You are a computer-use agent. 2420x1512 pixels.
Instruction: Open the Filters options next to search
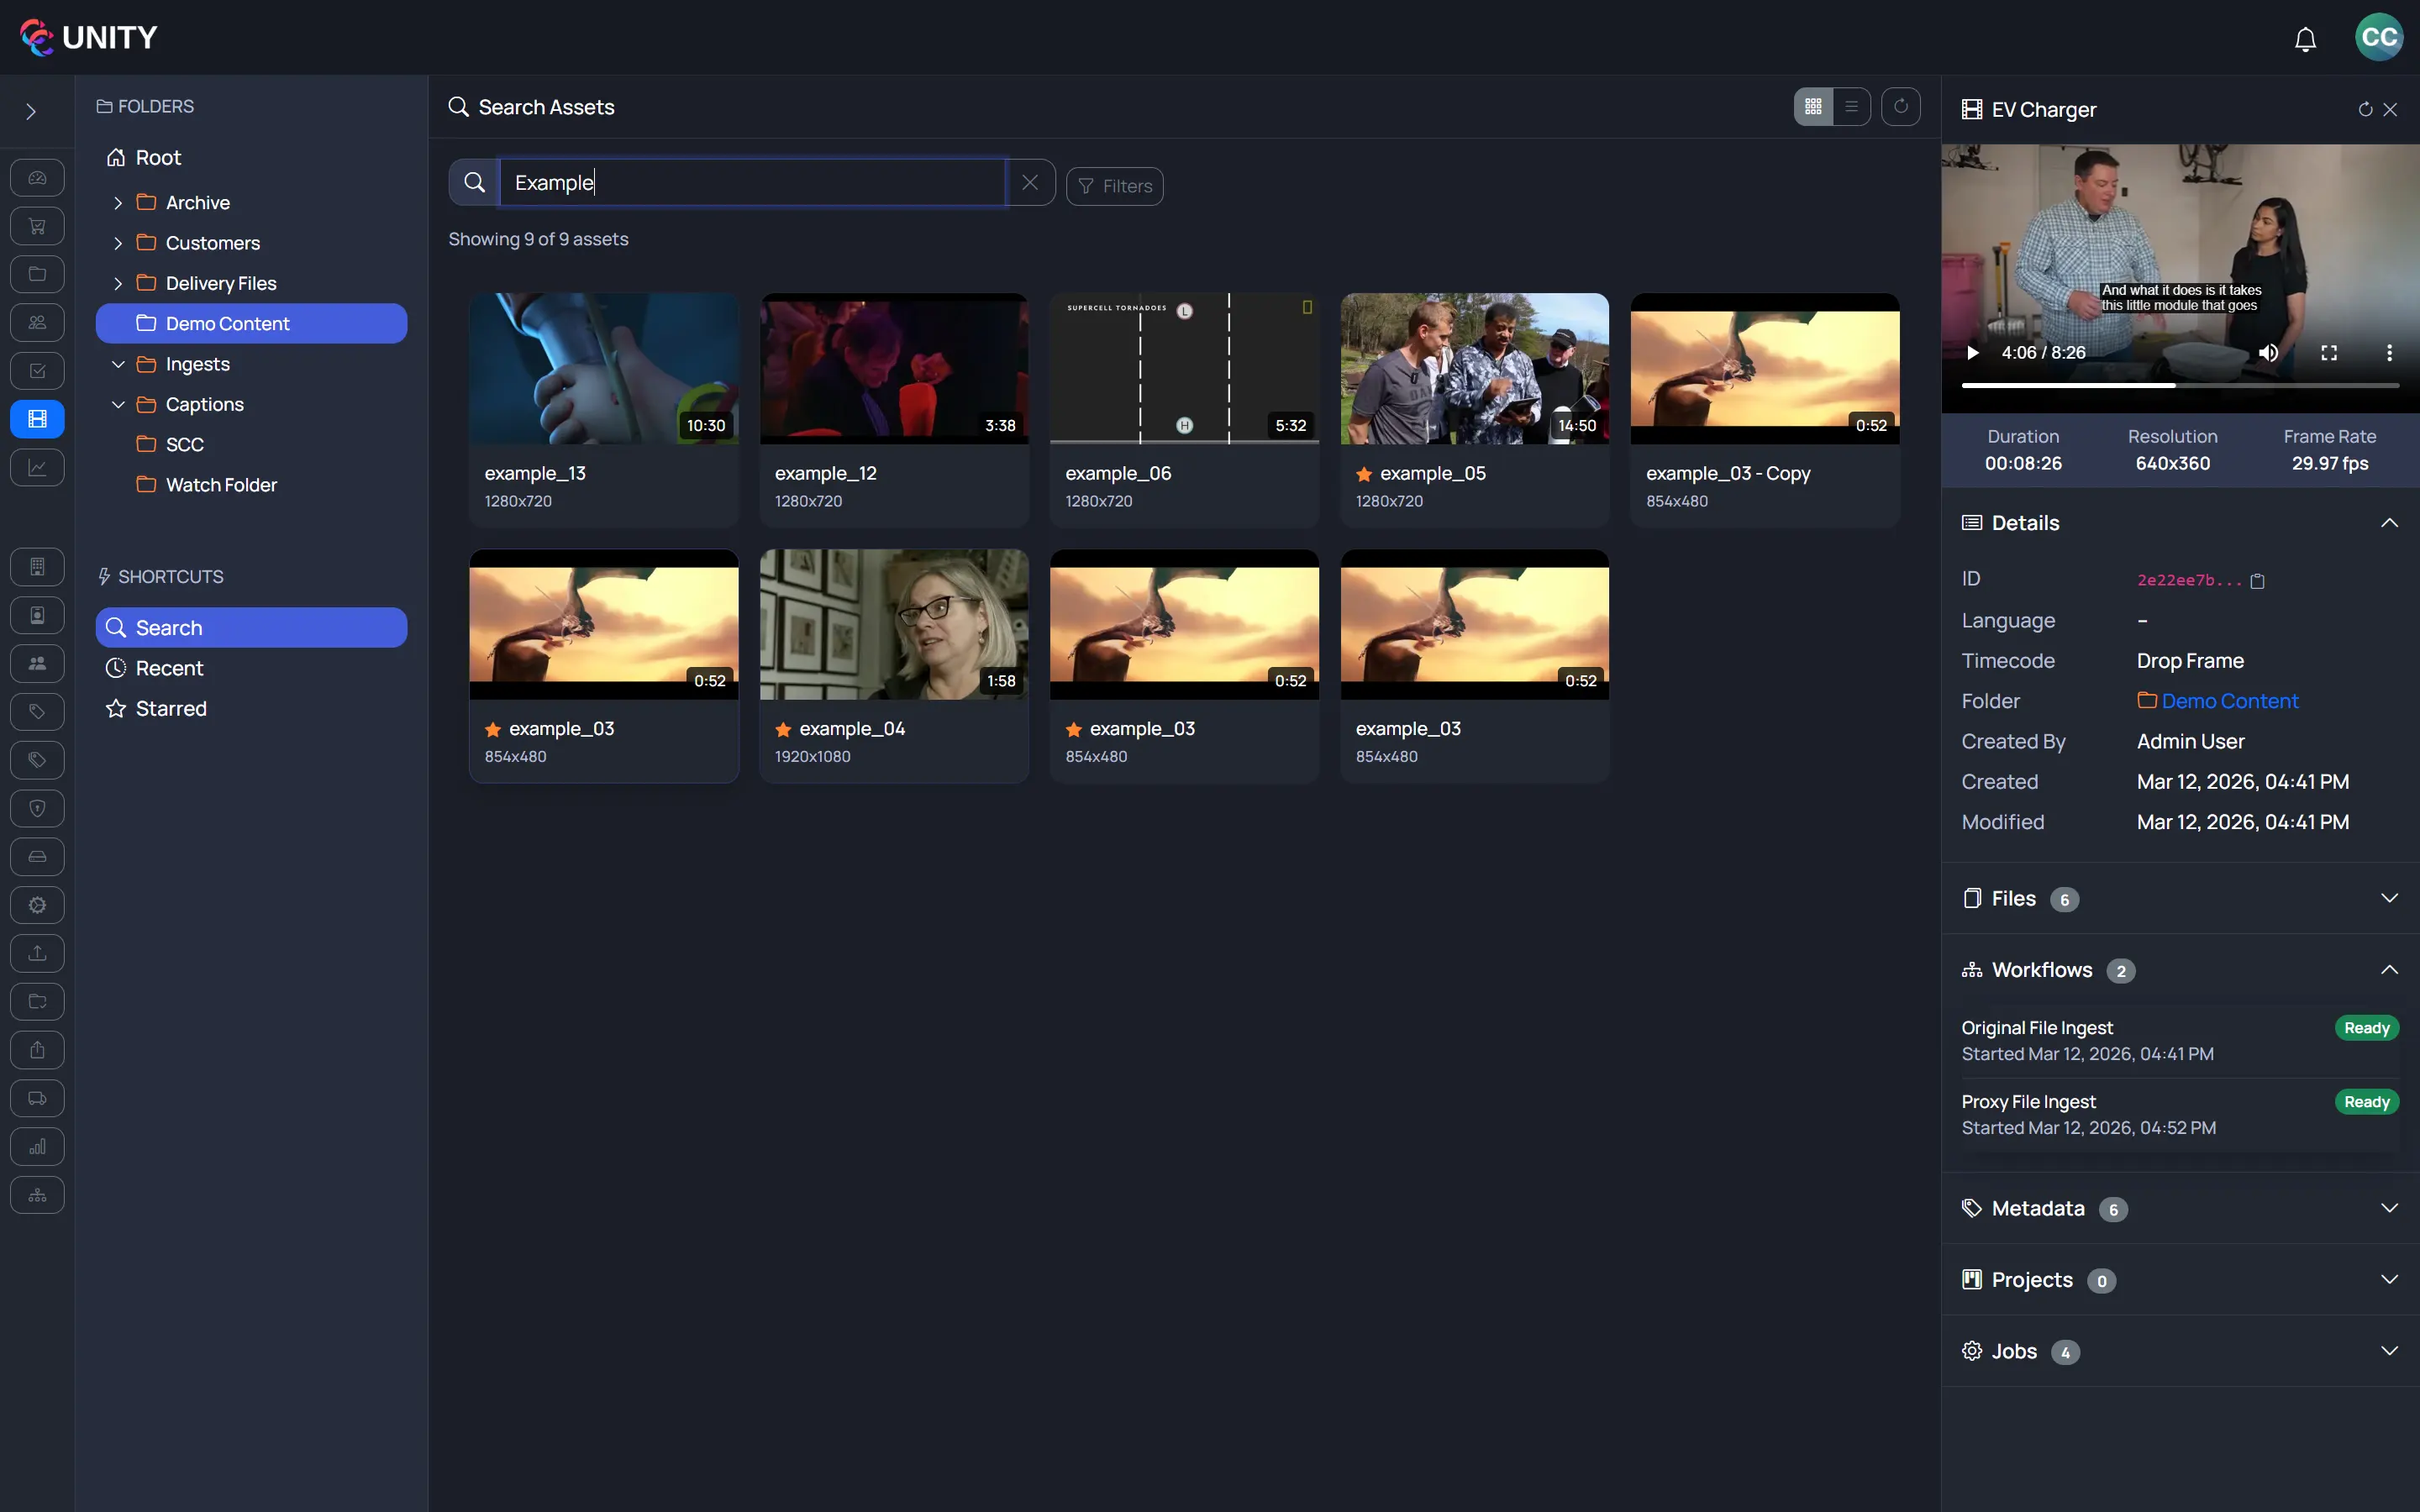tap(1113, 186)
